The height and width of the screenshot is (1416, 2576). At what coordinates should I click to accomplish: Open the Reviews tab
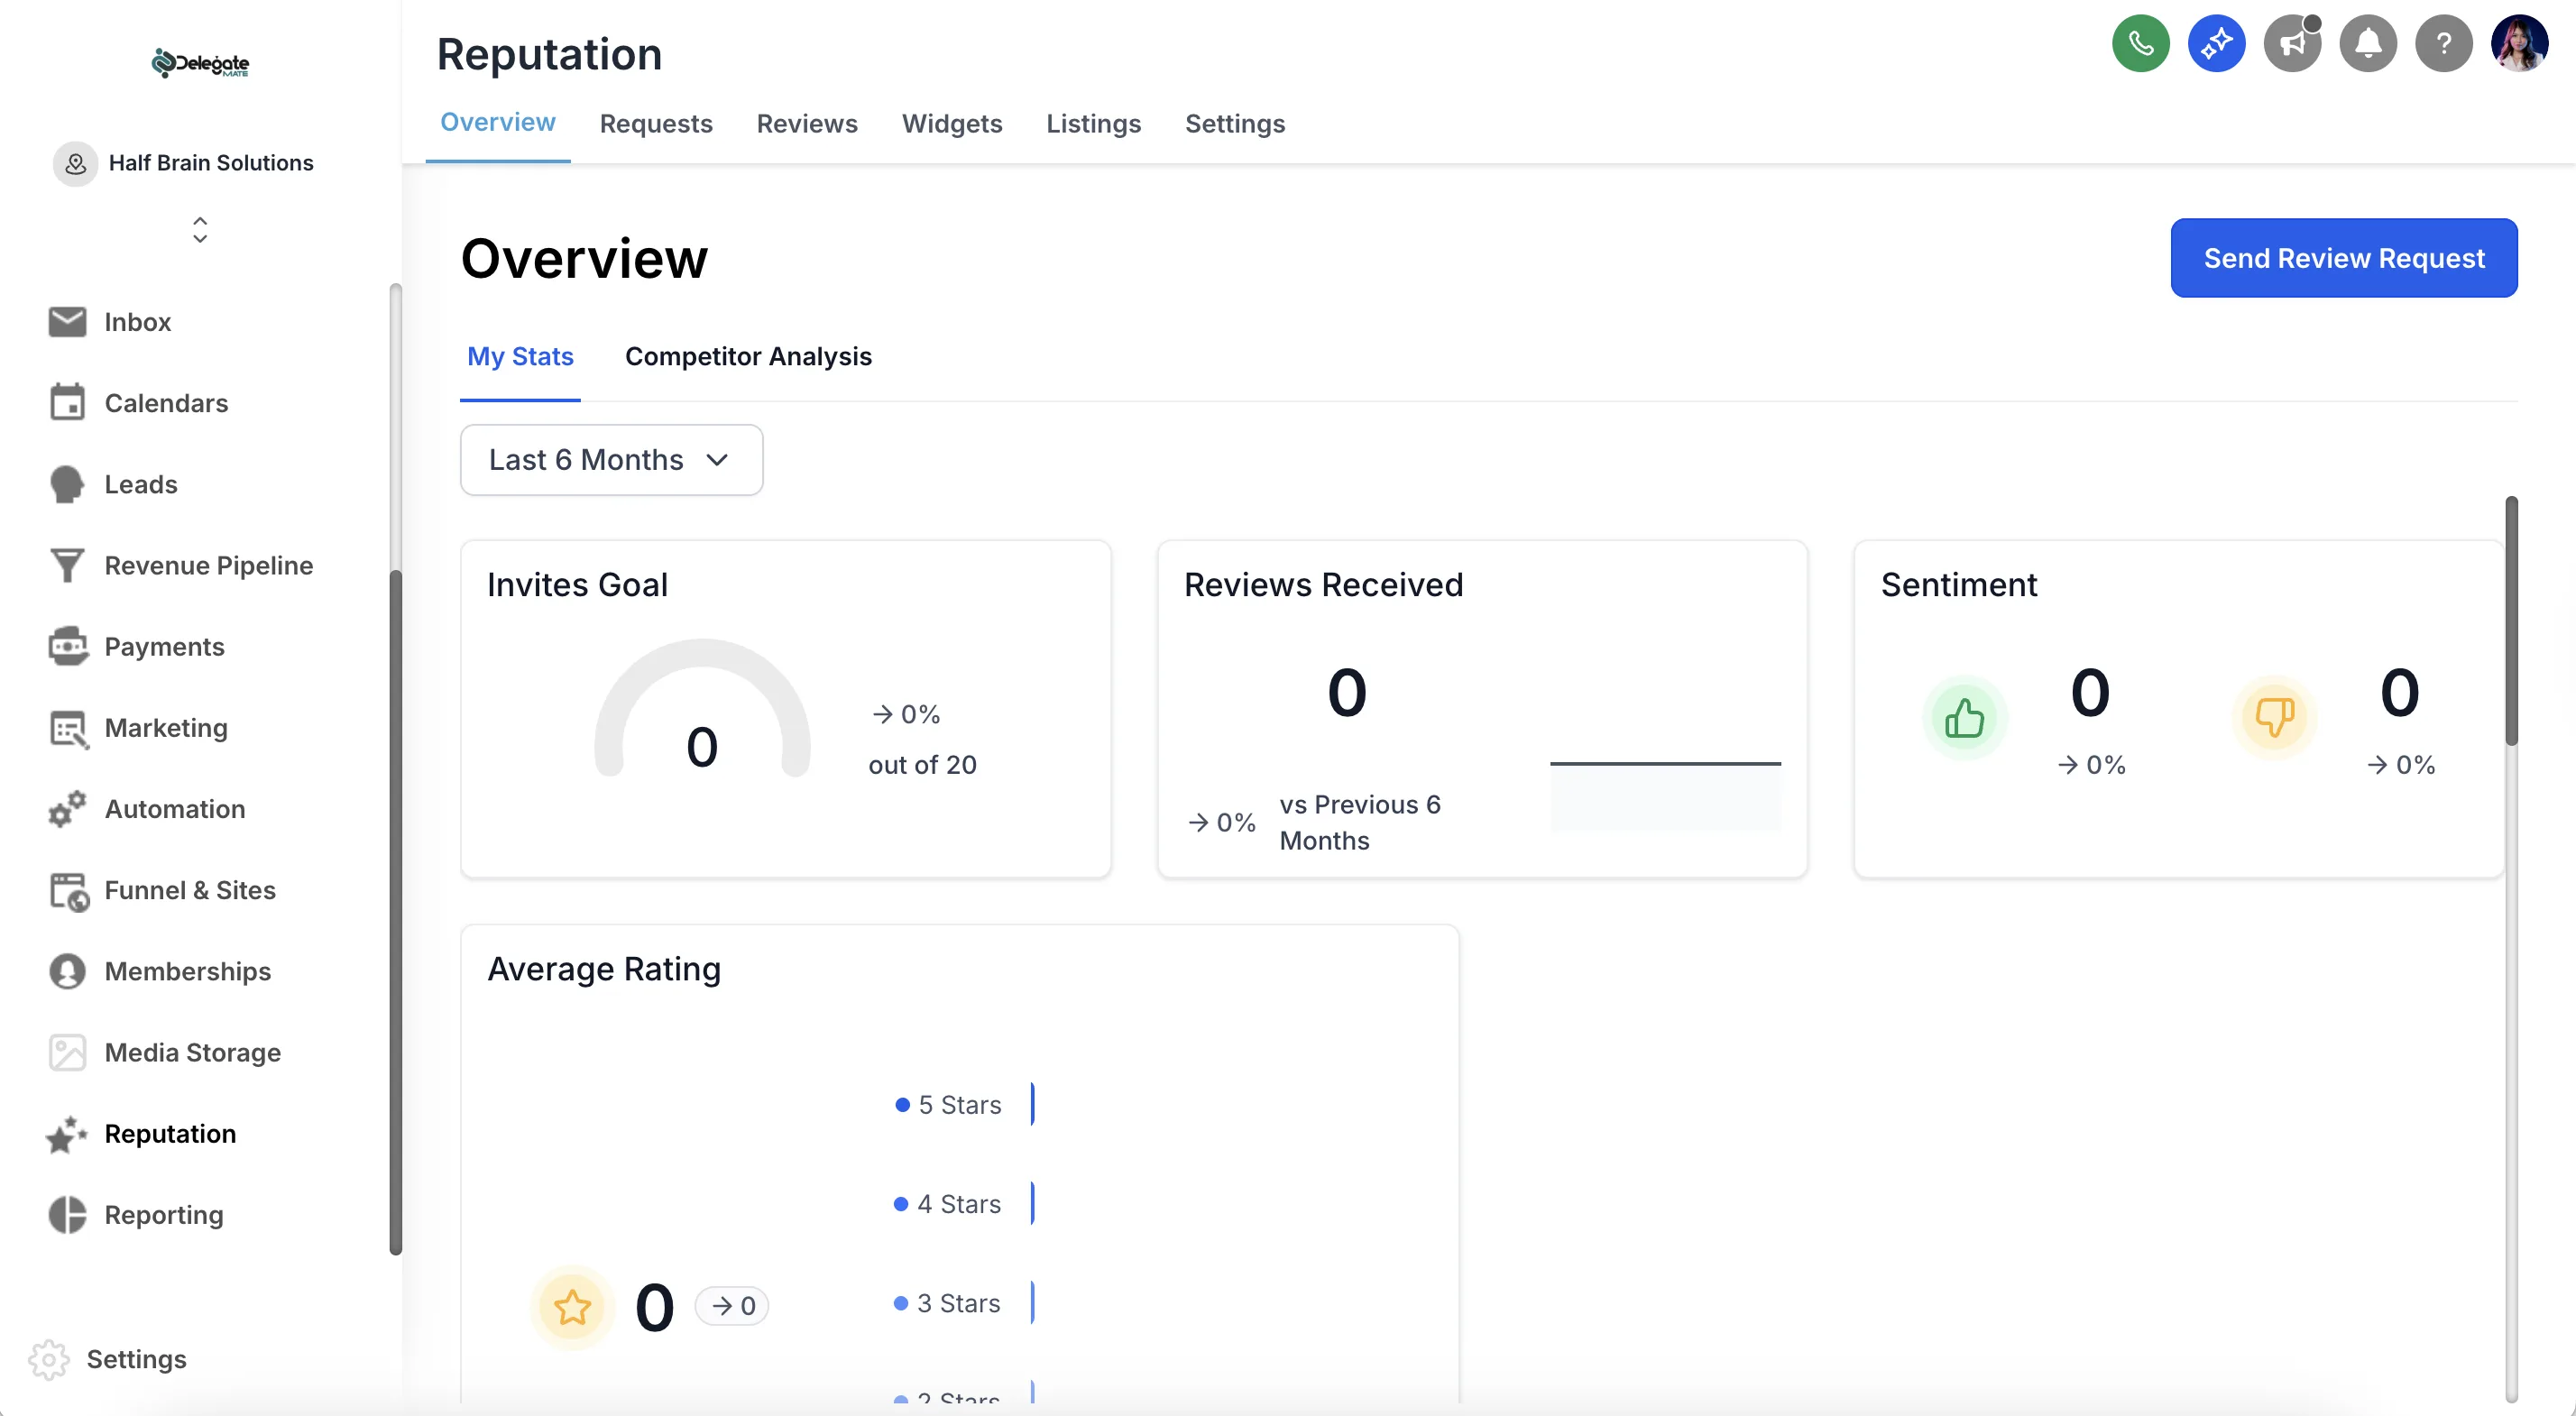pos(807,124)
